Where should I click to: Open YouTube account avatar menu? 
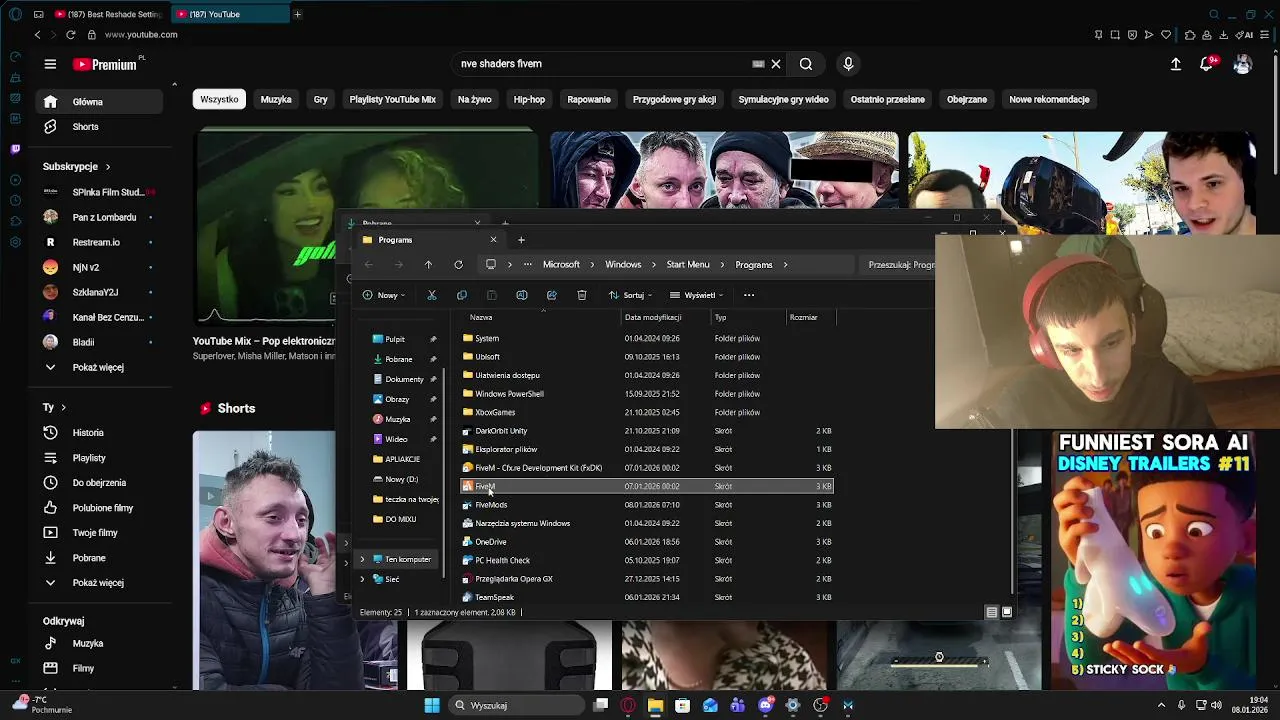[1242, 64]
